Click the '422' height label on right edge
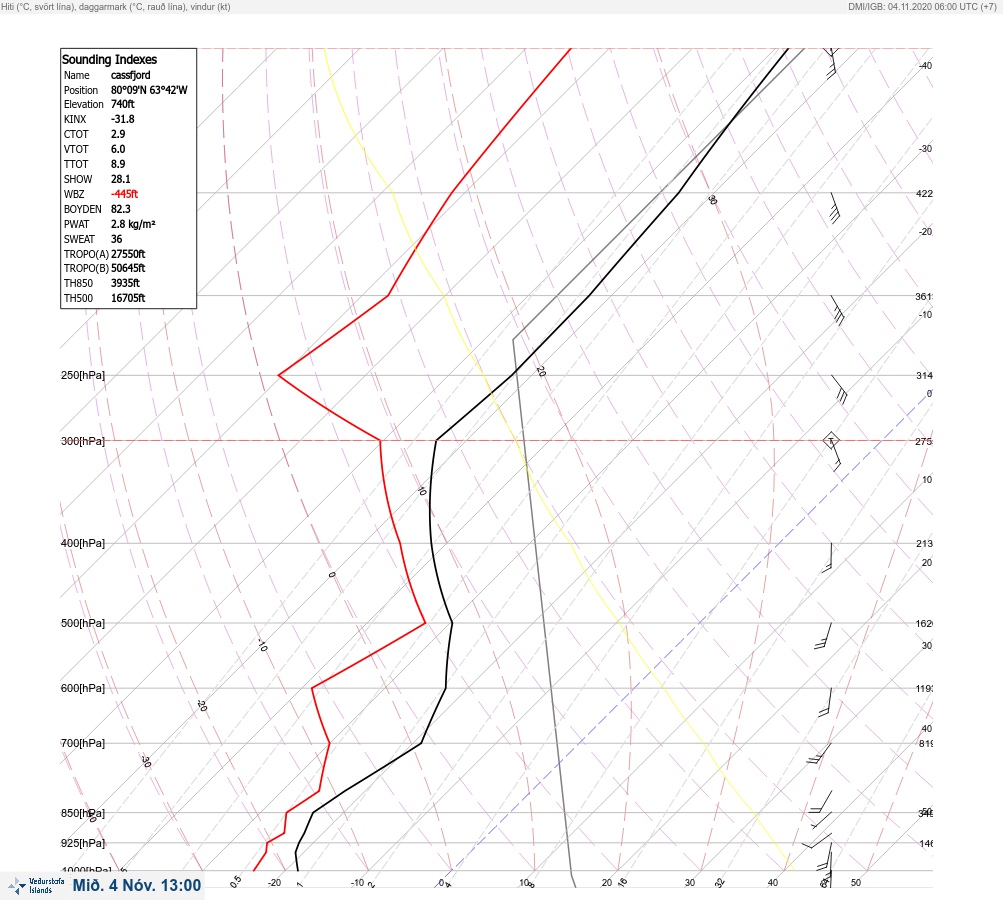 [x=924, y=193]
